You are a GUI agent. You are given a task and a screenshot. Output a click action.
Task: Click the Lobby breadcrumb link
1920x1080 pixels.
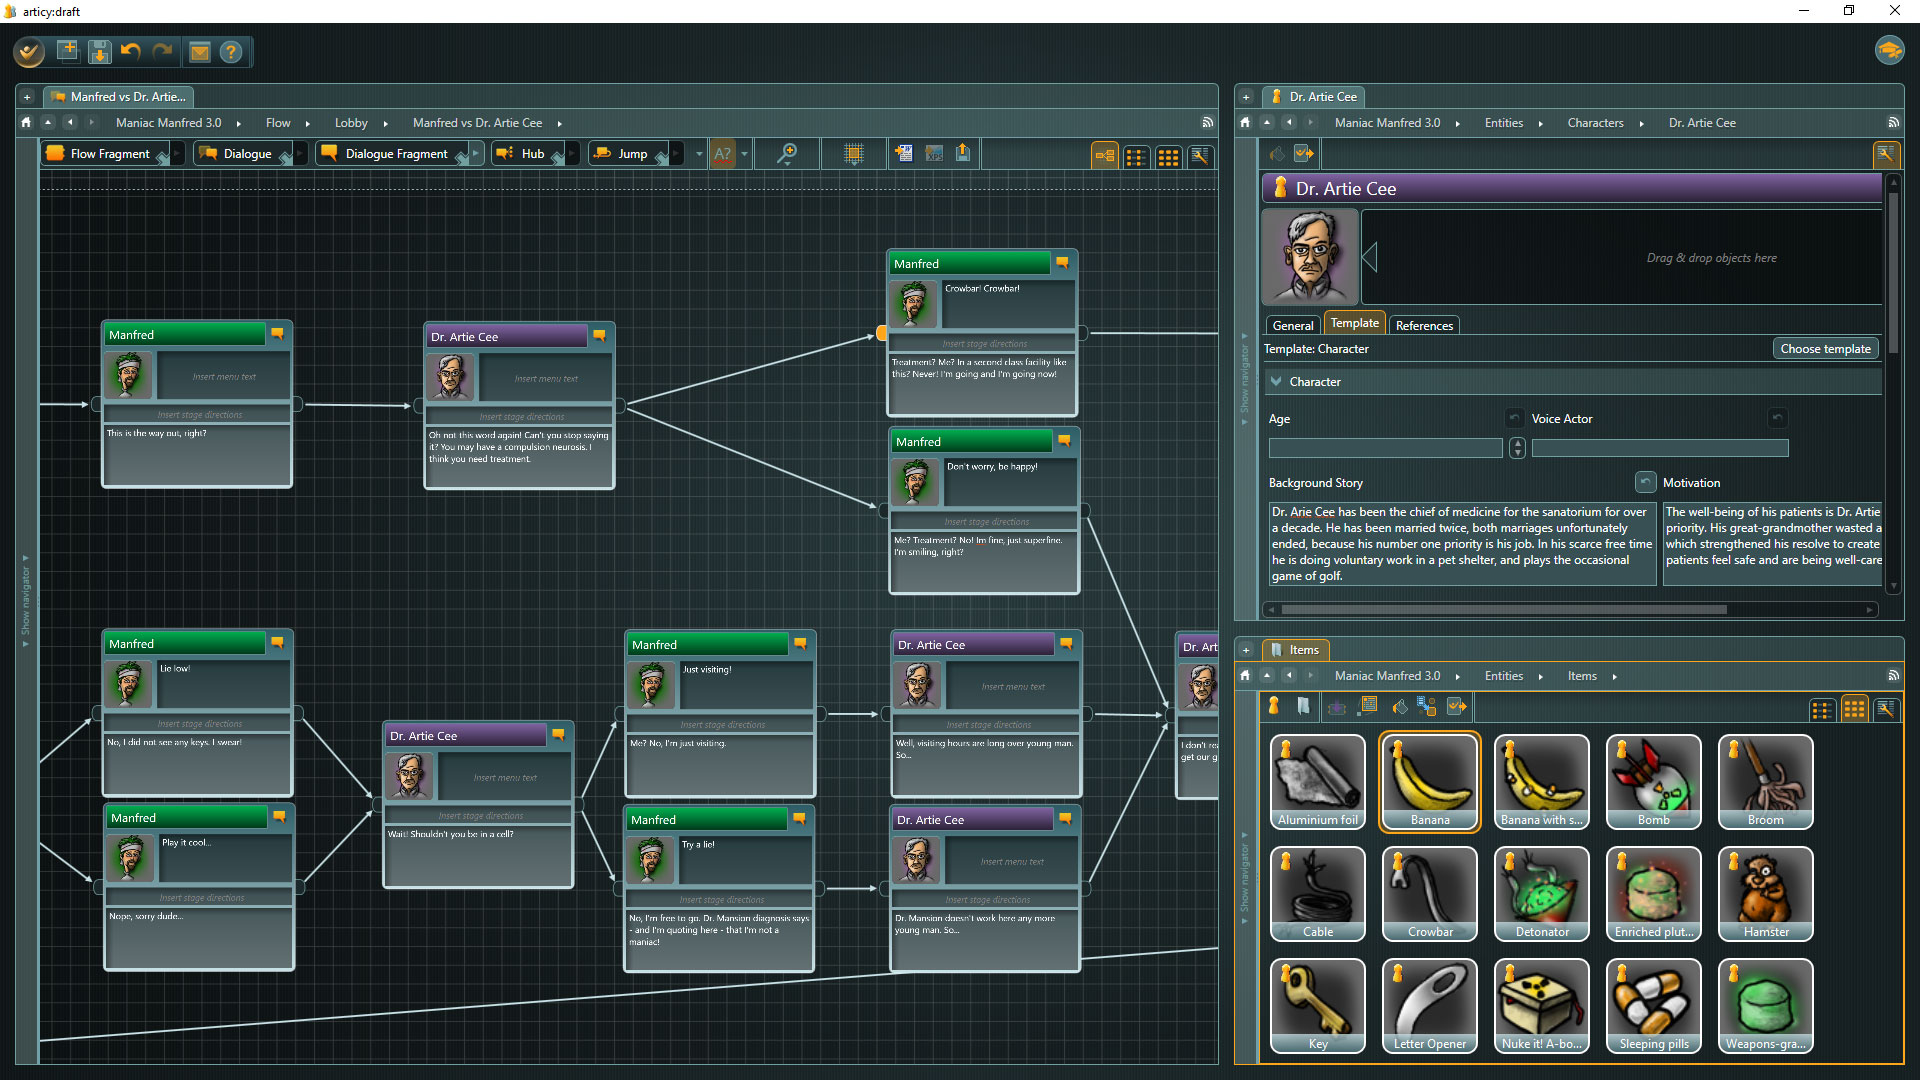351,123
